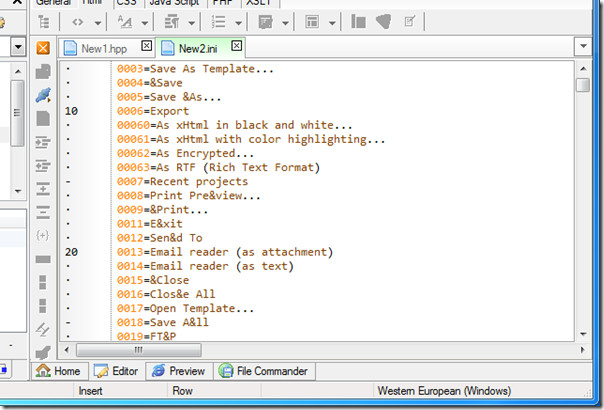The image size is (604, 410).
Task: Close the New2.ini tab
Action: pyautogui.click(x=237, y=46)
